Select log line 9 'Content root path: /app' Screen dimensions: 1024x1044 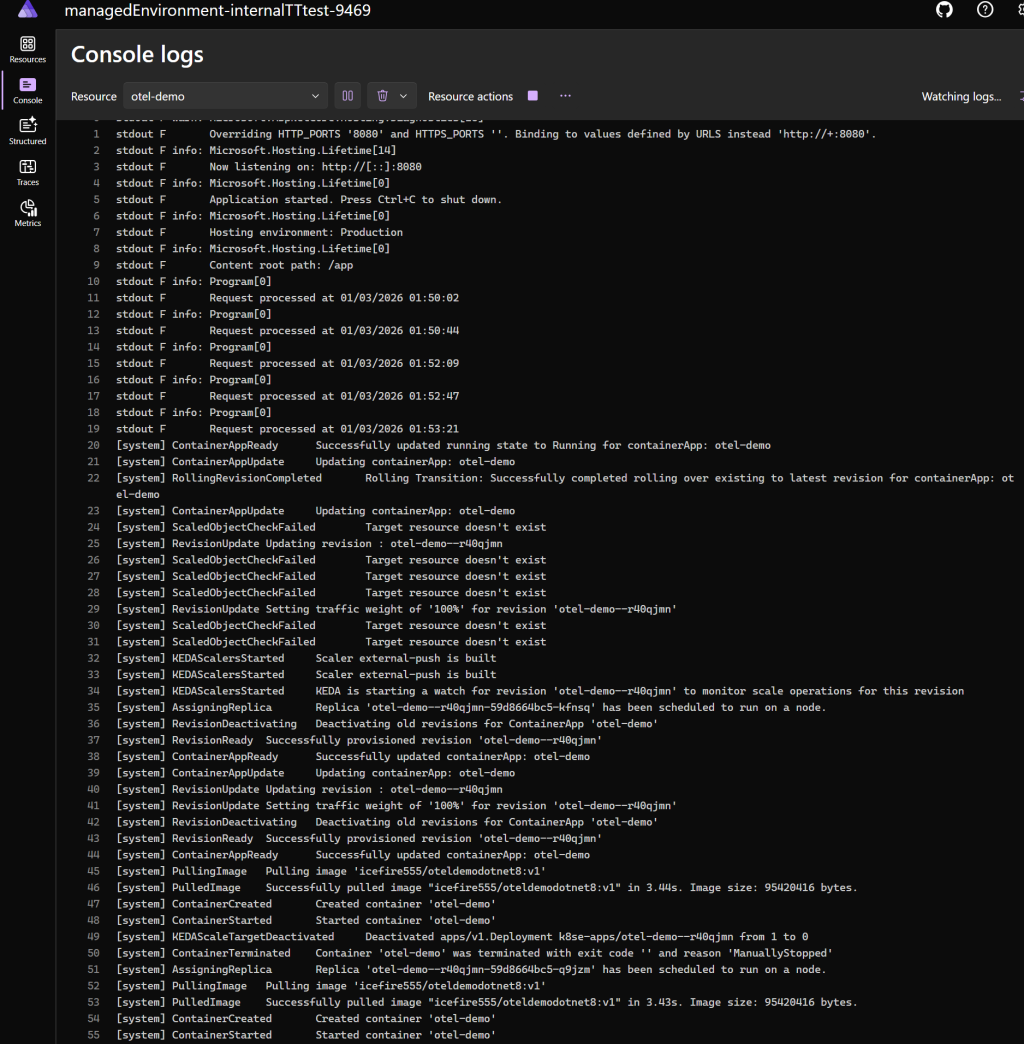click(234, 265)
